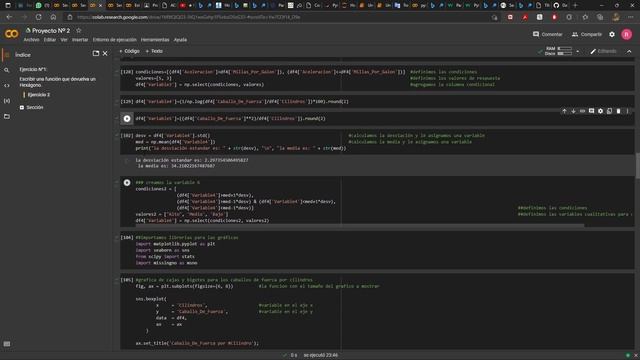Screen dimensions: 640x360
Task: Rename the notebook title Proyecto Nº 2
Action: pos(51,31)
